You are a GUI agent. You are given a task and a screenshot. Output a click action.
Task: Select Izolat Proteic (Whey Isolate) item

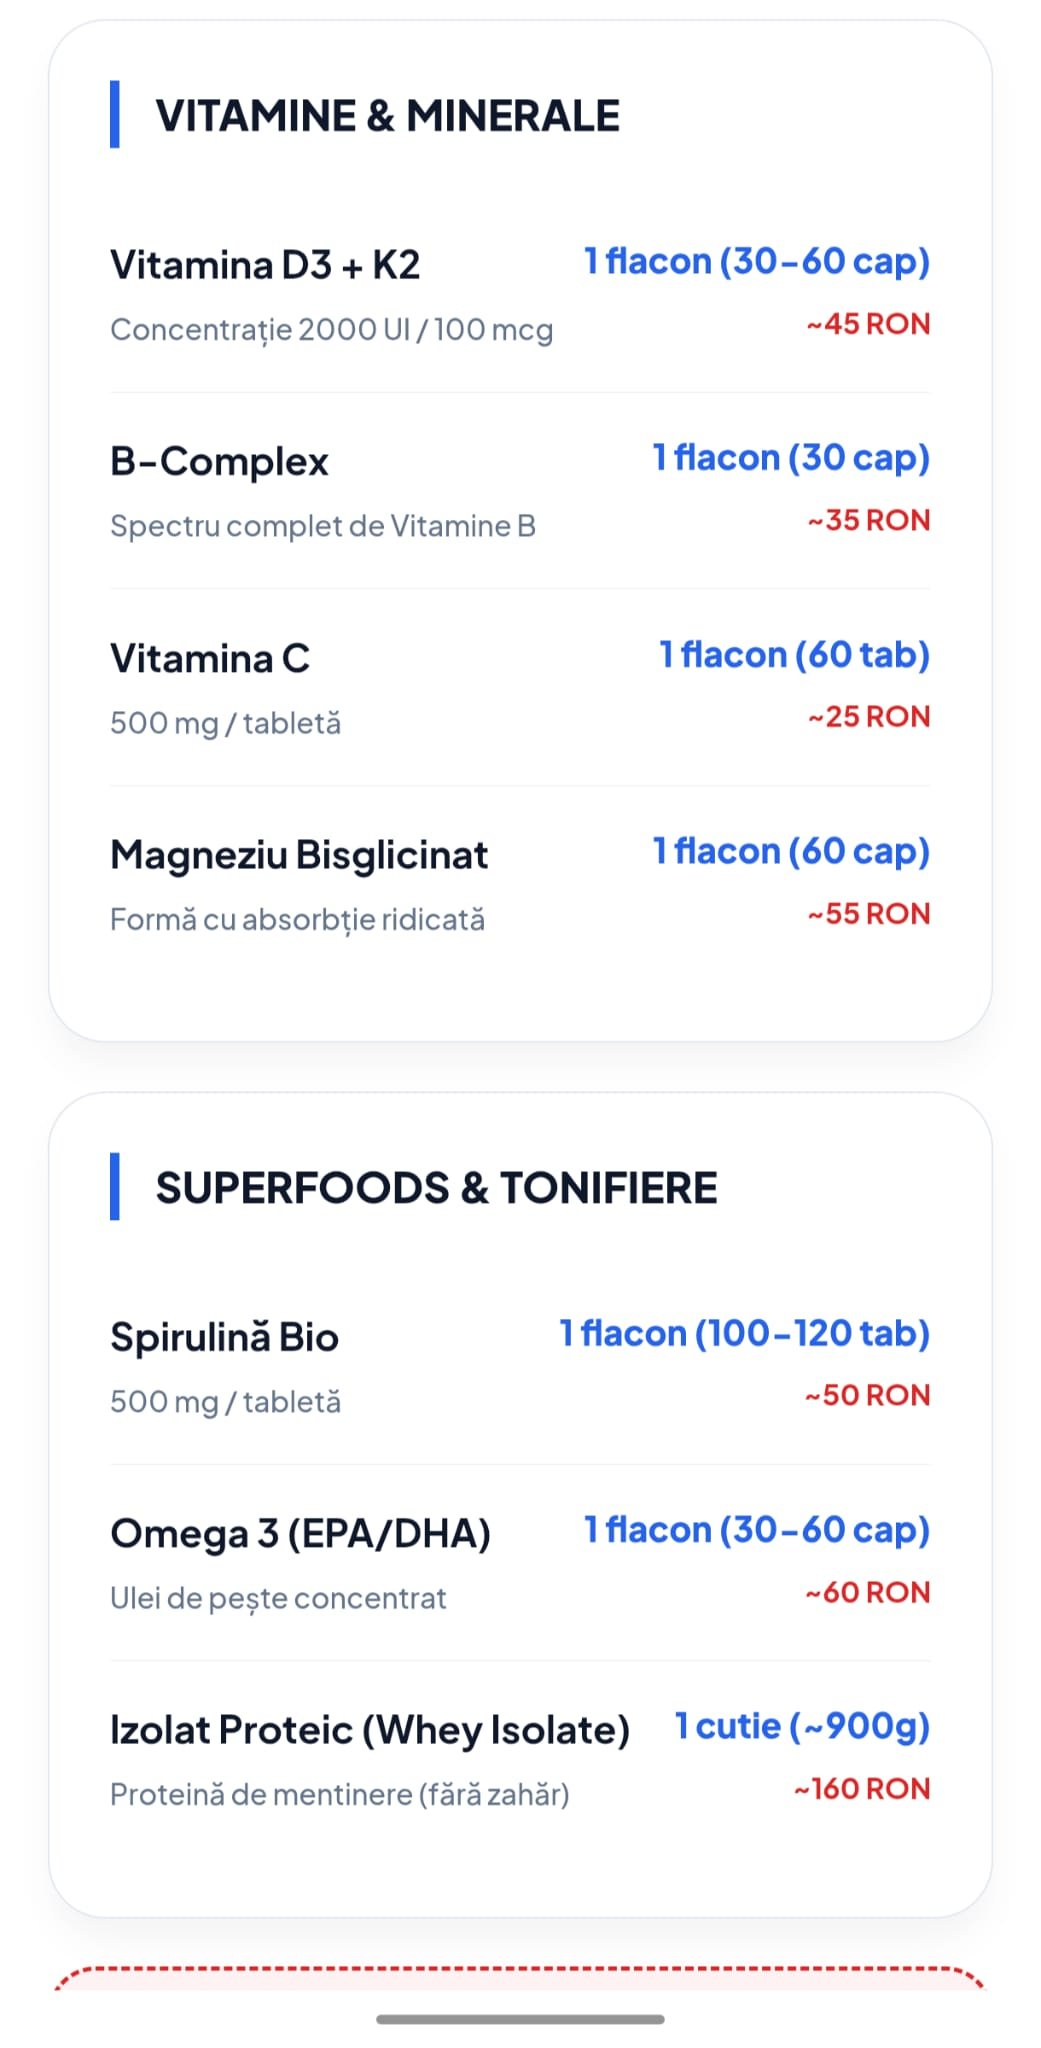click(x=370, y=1730)
